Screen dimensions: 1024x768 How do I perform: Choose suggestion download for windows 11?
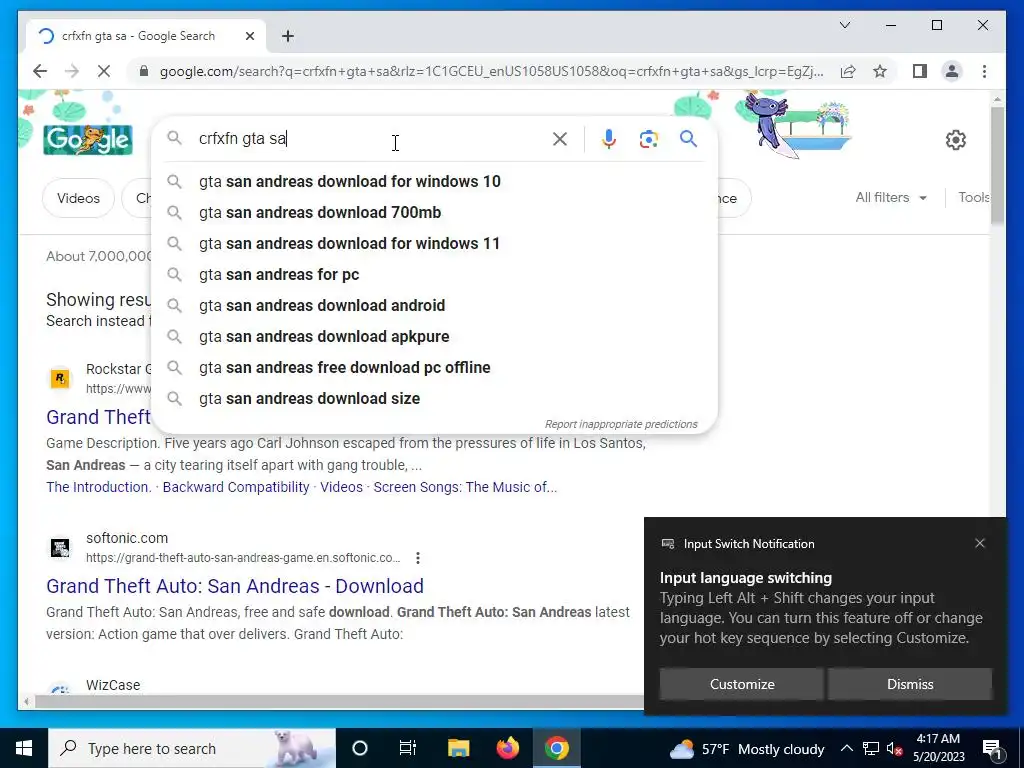pyautogui.click(x=434, y=244)
